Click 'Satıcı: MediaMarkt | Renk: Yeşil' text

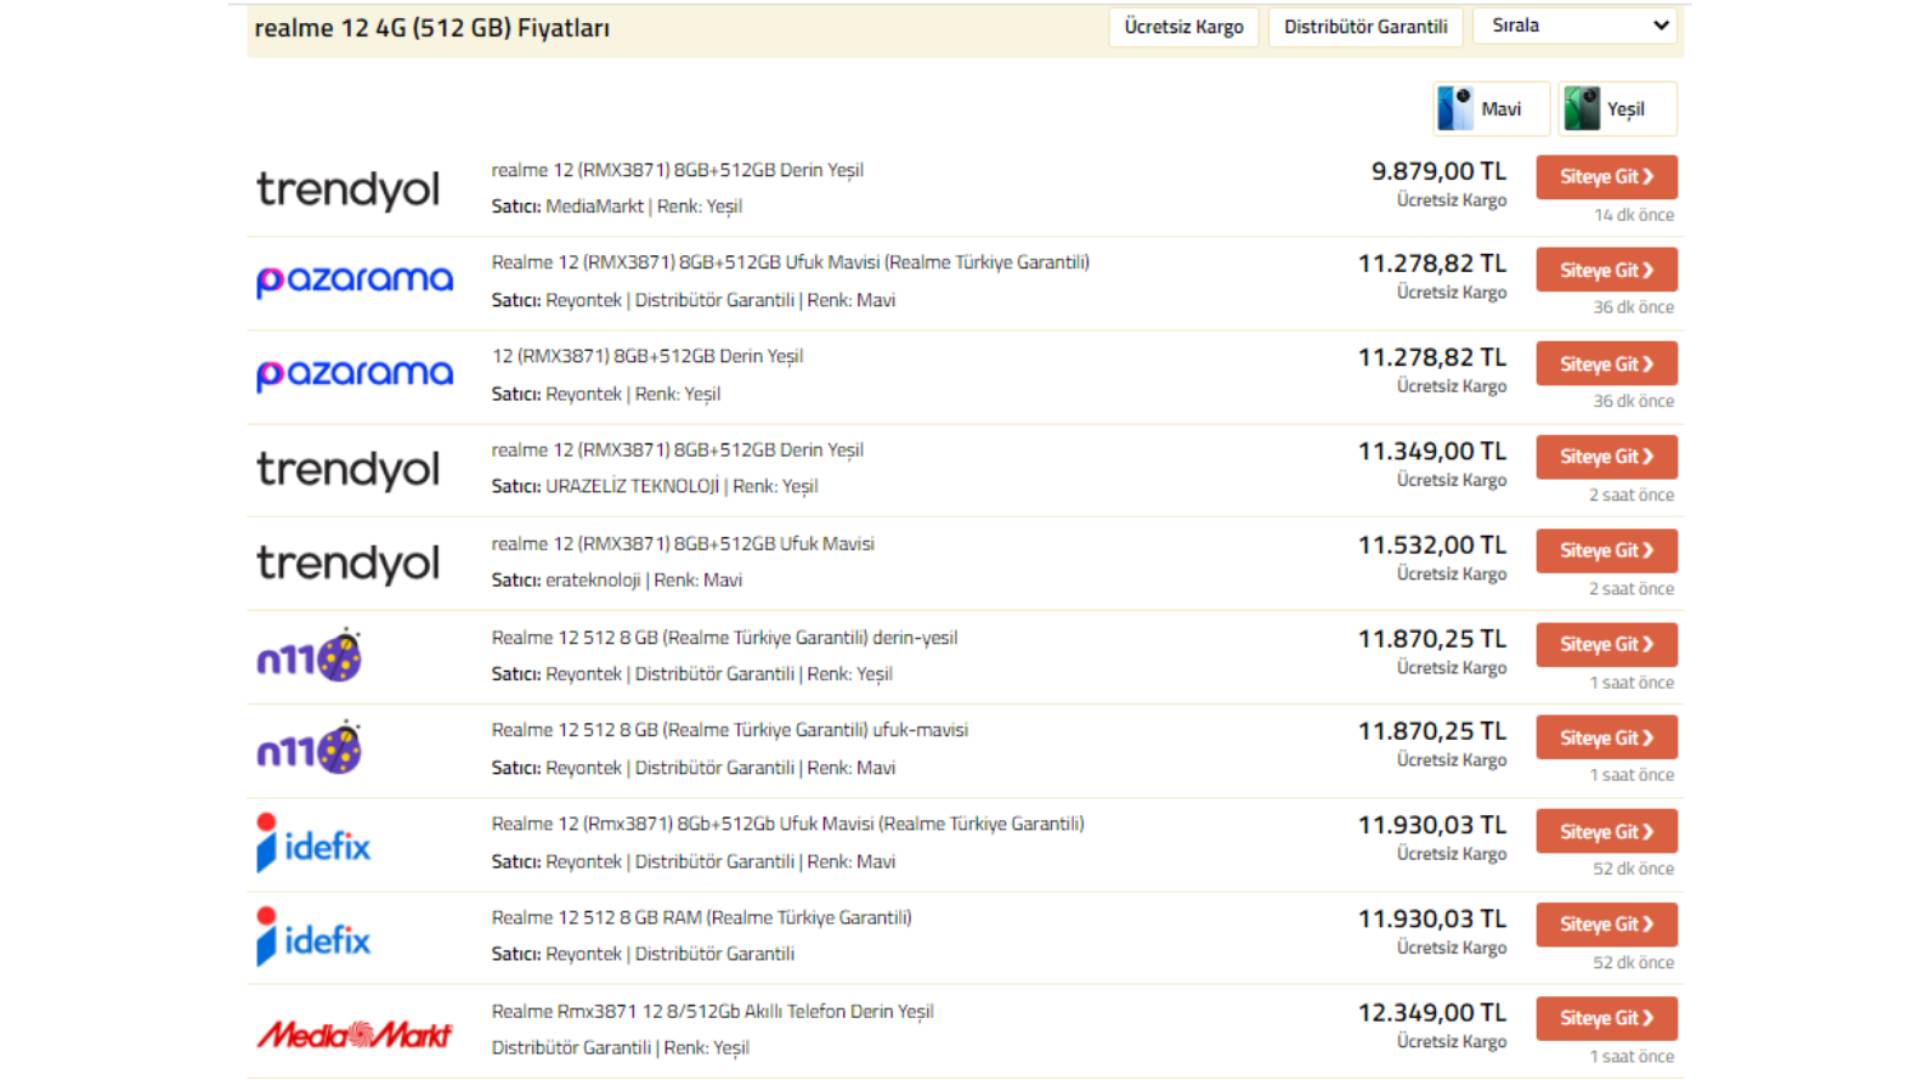point(616,206)
